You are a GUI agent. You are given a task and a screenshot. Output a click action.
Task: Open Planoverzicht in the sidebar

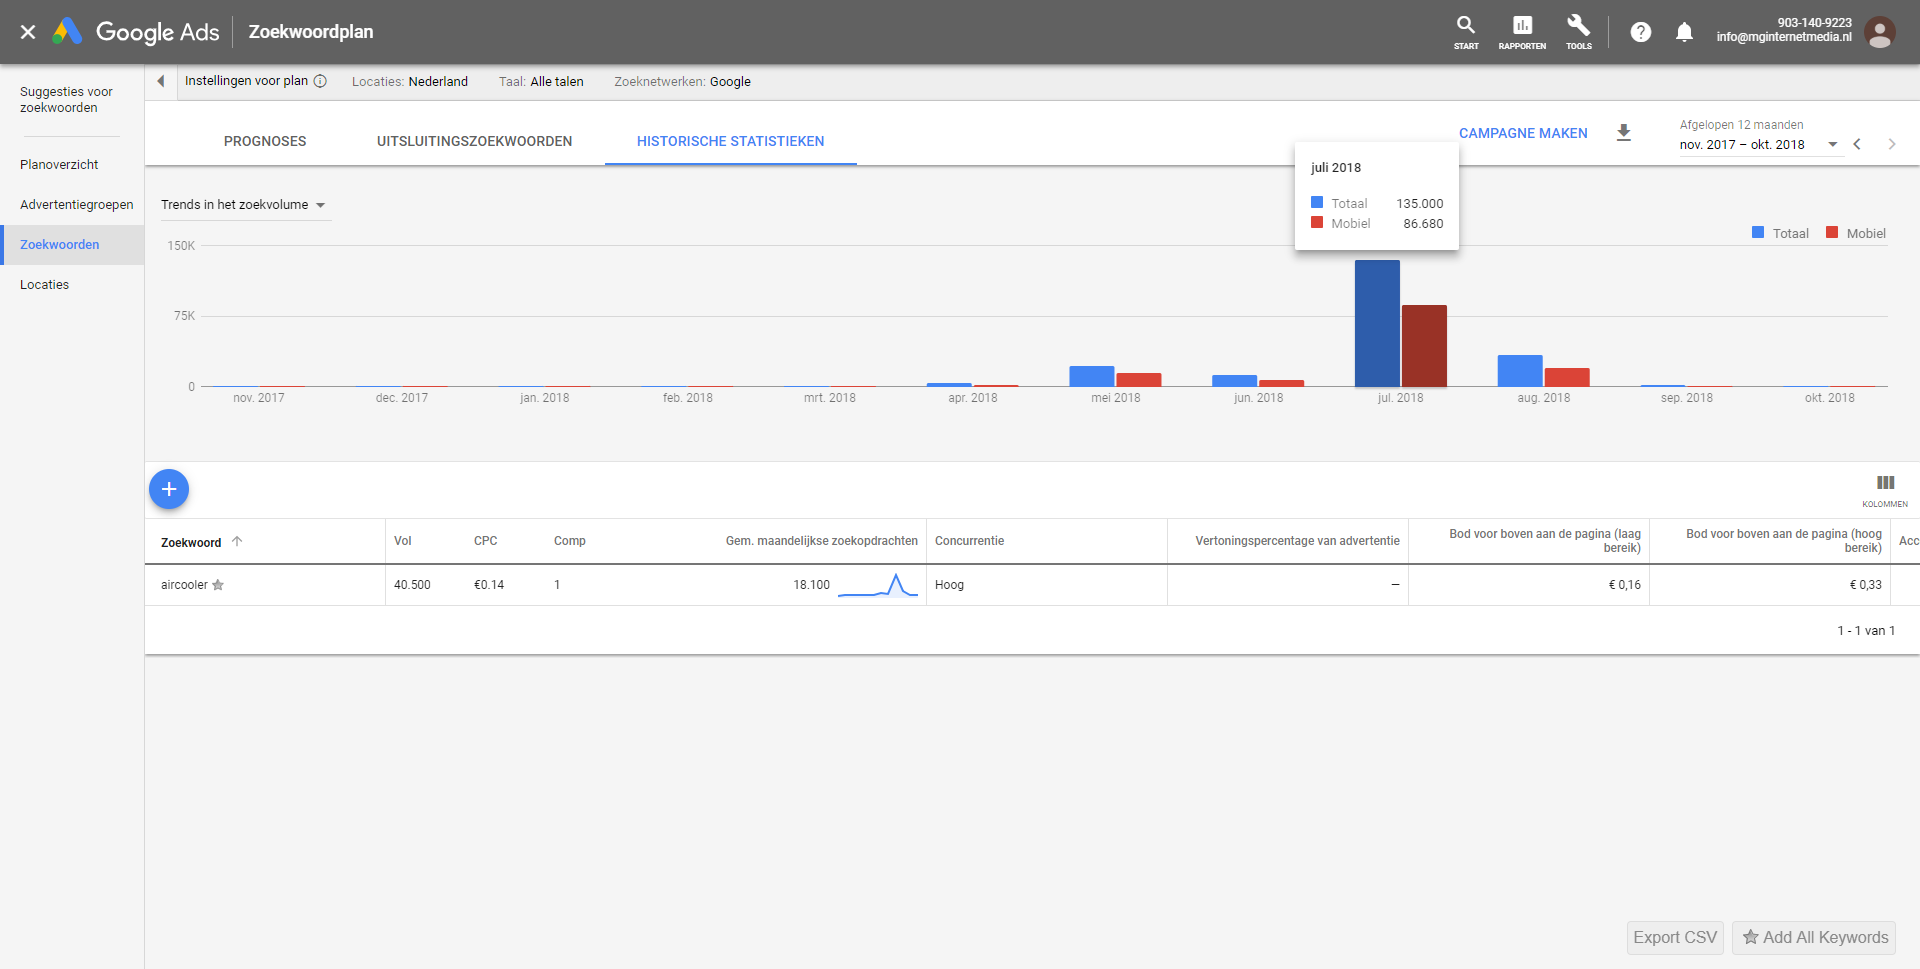point(59,165)
